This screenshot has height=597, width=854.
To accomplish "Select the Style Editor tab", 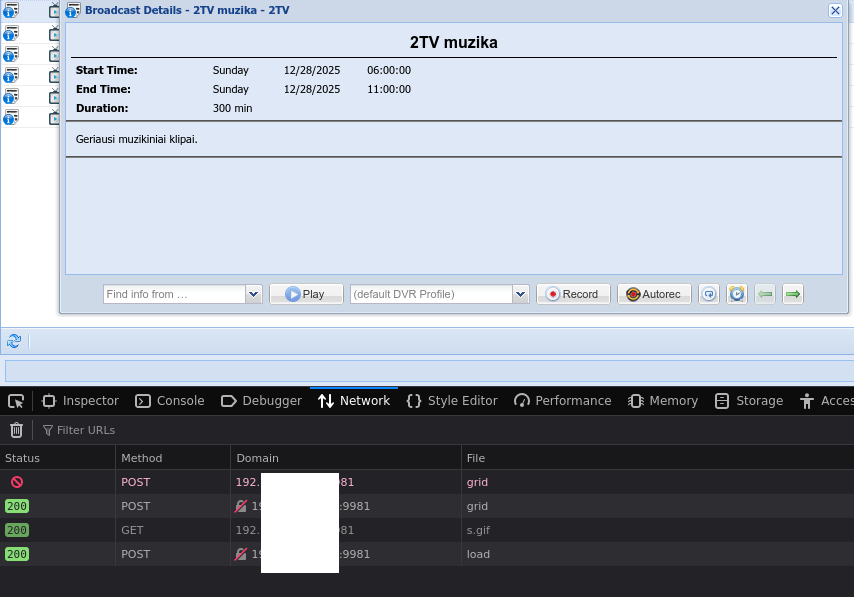I will (x=452, y=401).
